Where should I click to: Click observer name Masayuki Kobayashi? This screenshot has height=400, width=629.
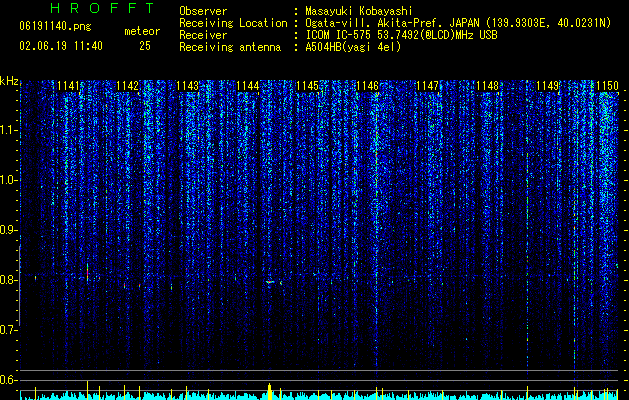tap(358, 11)
